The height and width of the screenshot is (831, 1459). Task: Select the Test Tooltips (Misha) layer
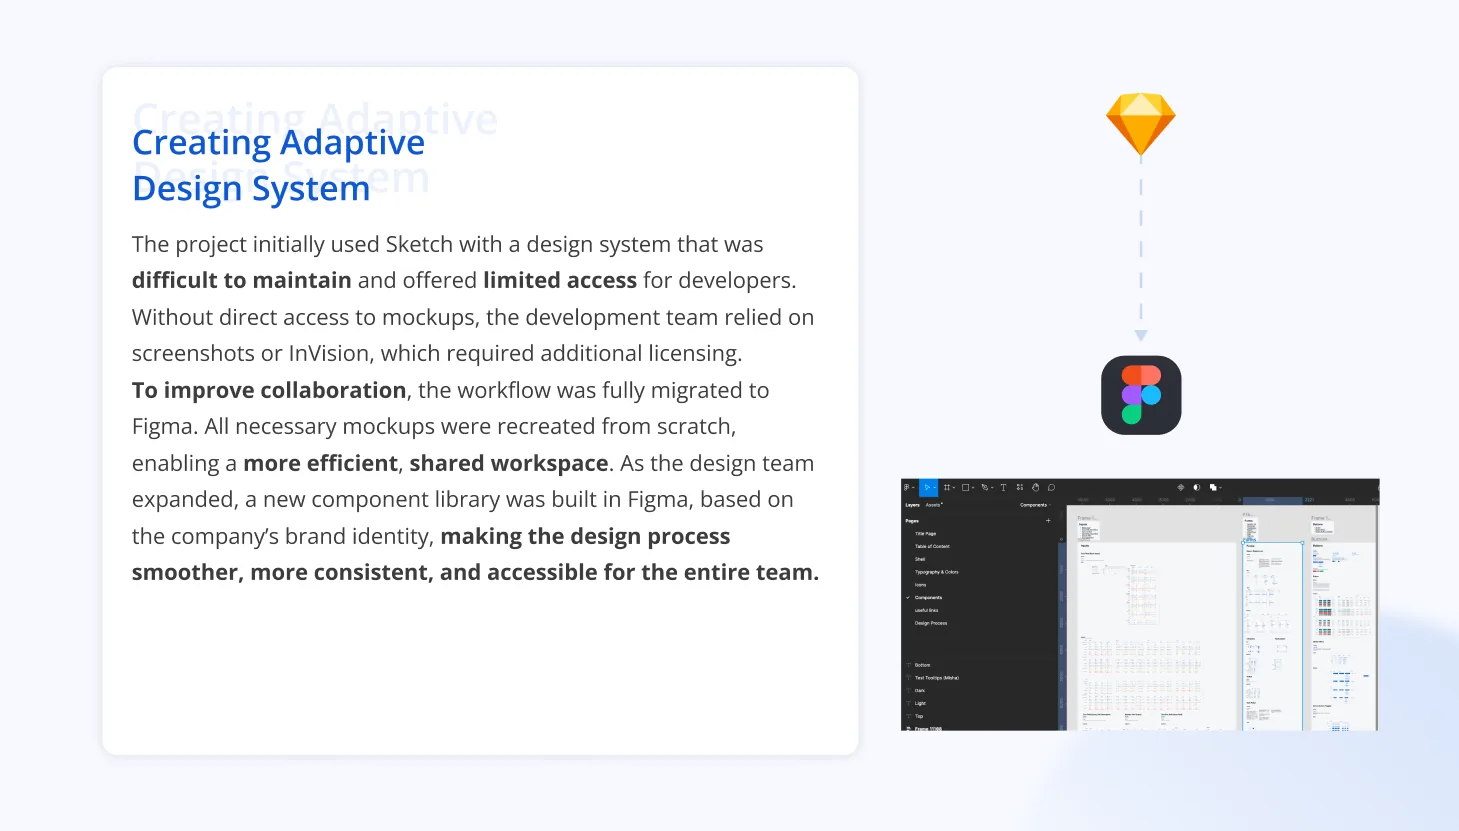point(936,678)
